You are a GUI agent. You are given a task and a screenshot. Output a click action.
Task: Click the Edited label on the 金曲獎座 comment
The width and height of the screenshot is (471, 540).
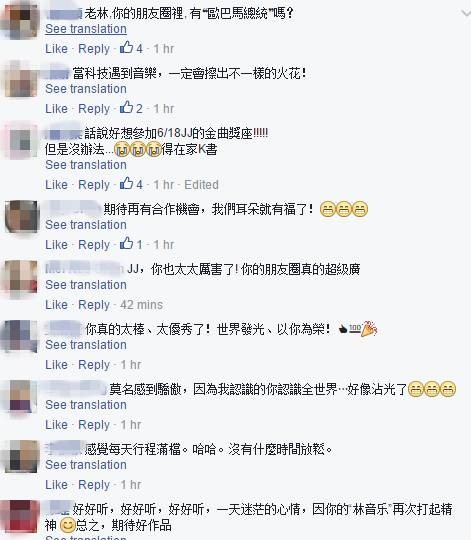201,185
